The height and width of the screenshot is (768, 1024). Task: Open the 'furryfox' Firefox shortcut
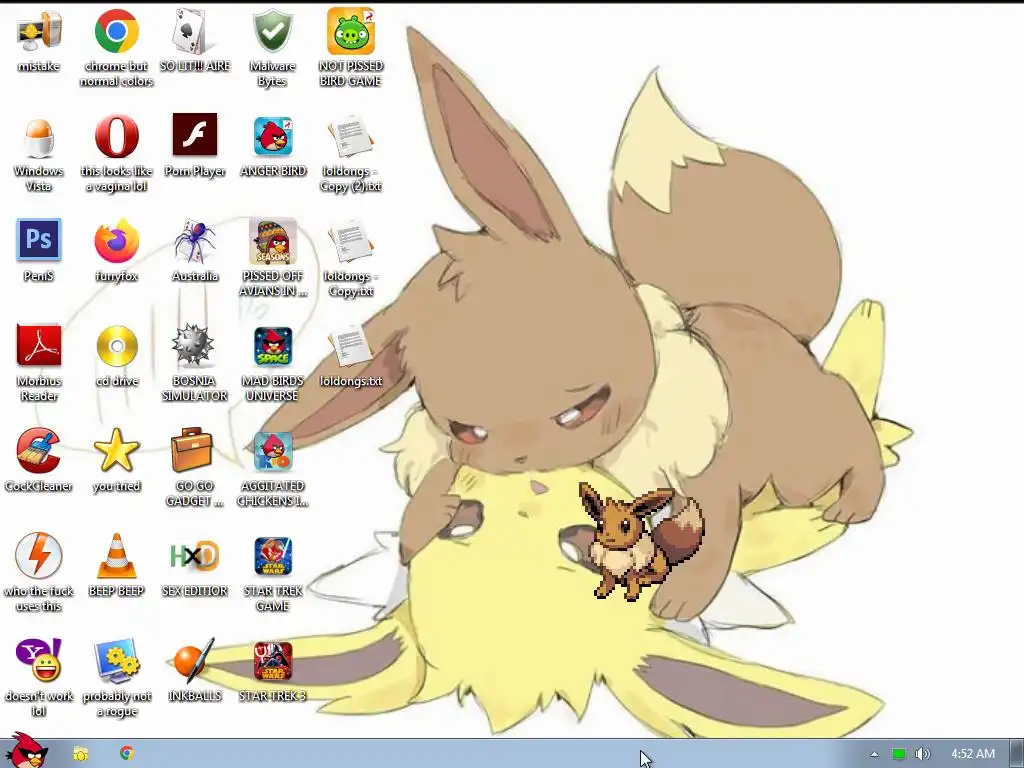click(x=116, y=241)
